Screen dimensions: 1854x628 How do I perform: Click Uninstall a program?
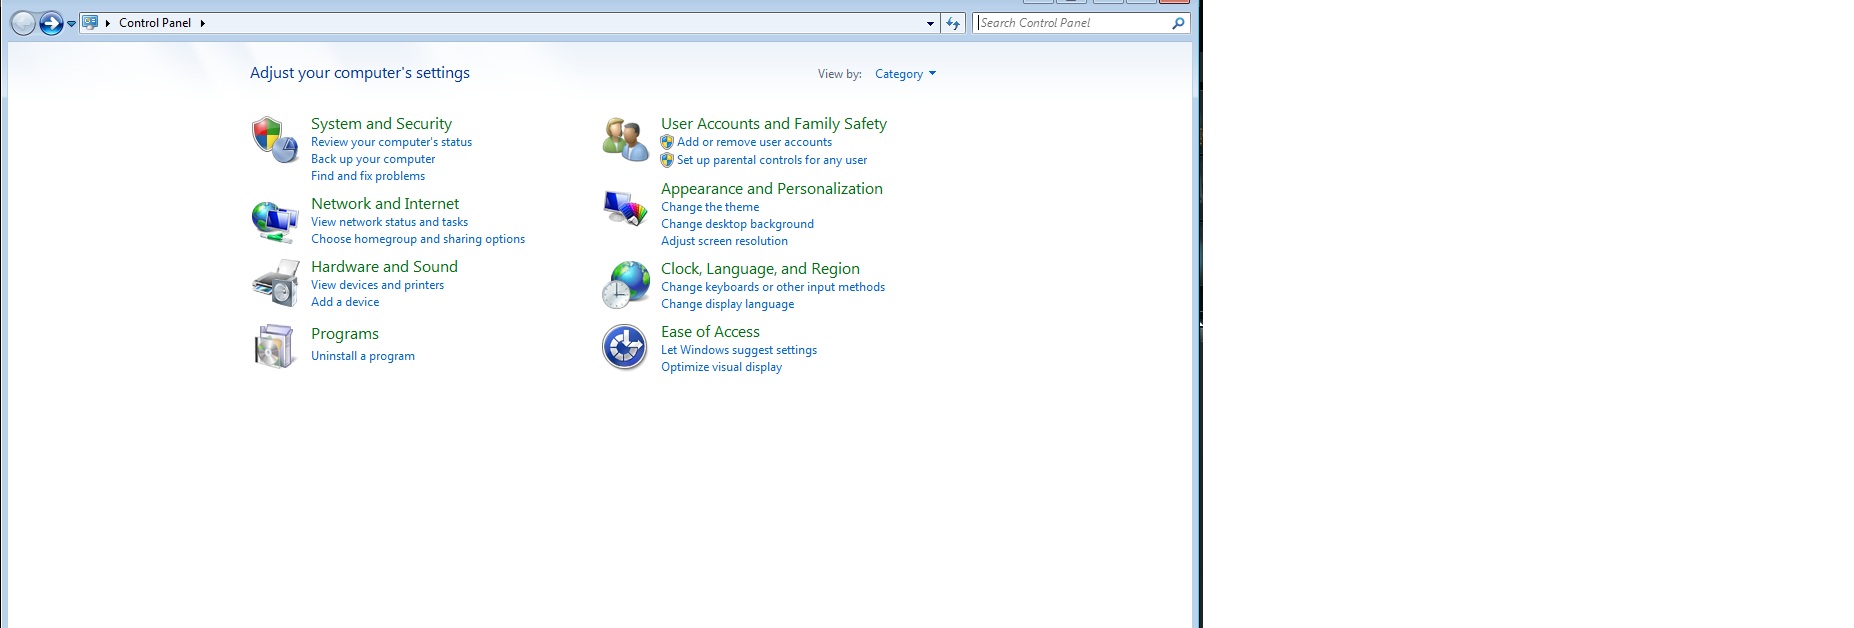point(363,356)
